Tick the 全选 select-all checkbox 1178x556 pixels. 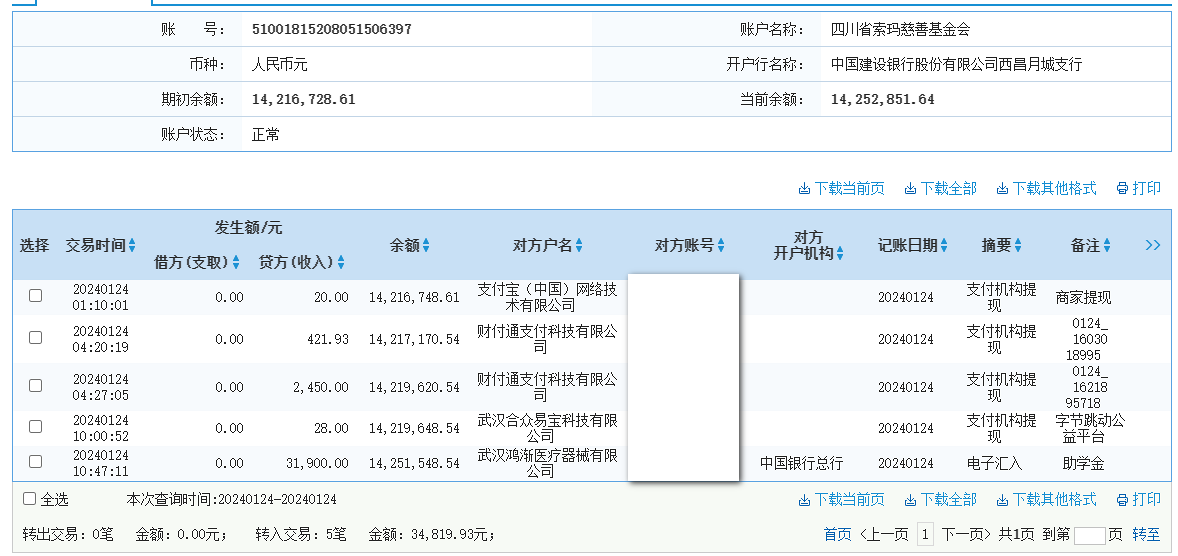[29, 499]
